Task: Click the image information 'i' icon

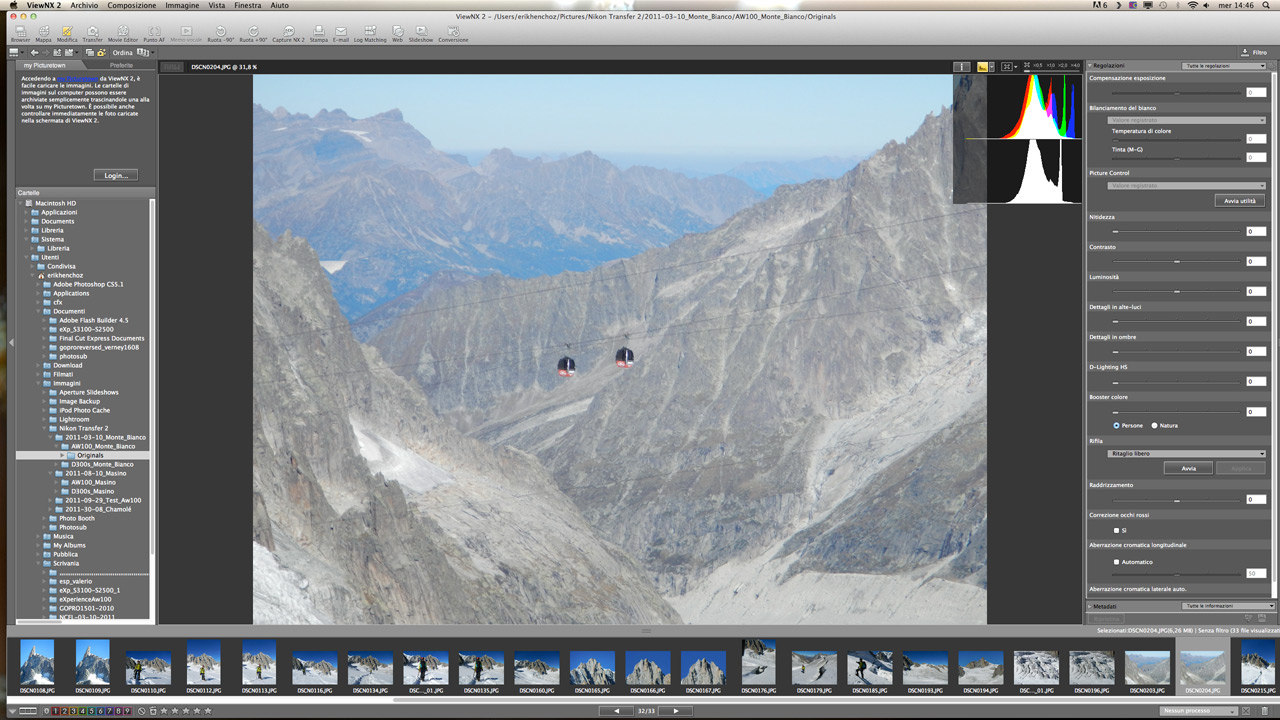Action: tap(962, 67)
